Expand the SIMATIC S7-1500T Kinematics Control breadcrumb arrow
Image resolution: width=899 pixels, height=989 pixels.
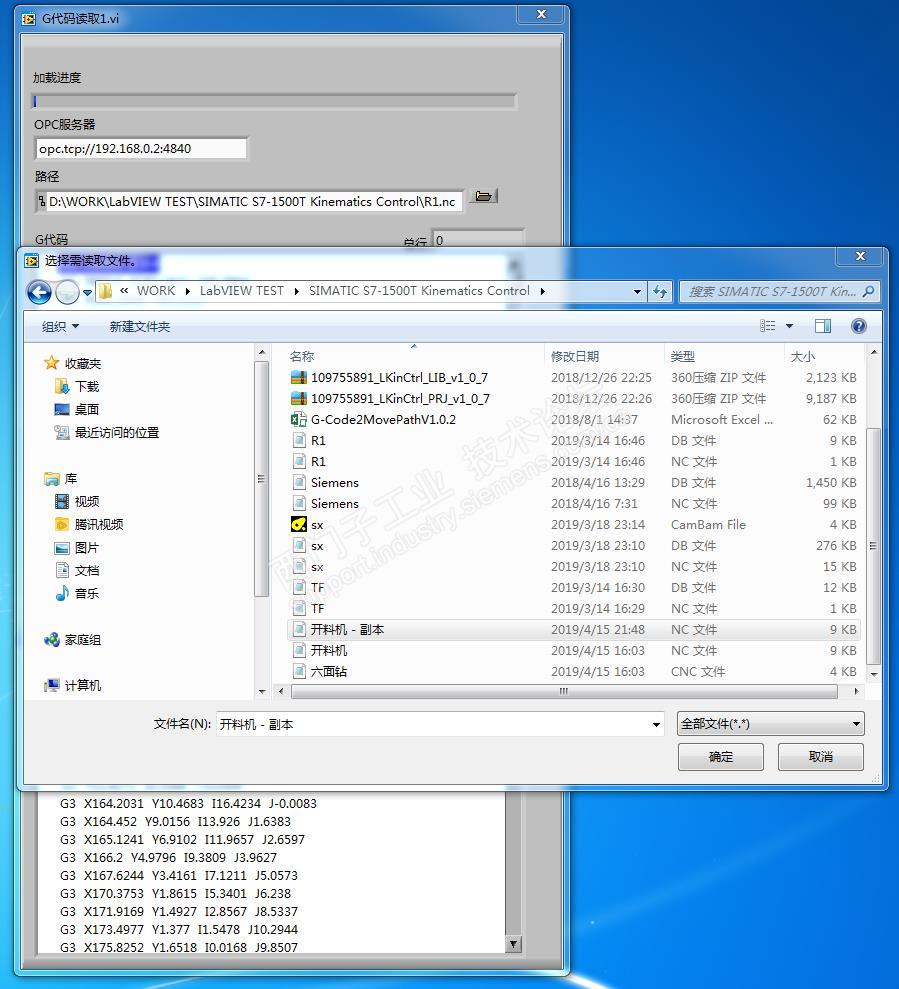tap(543, 291)
